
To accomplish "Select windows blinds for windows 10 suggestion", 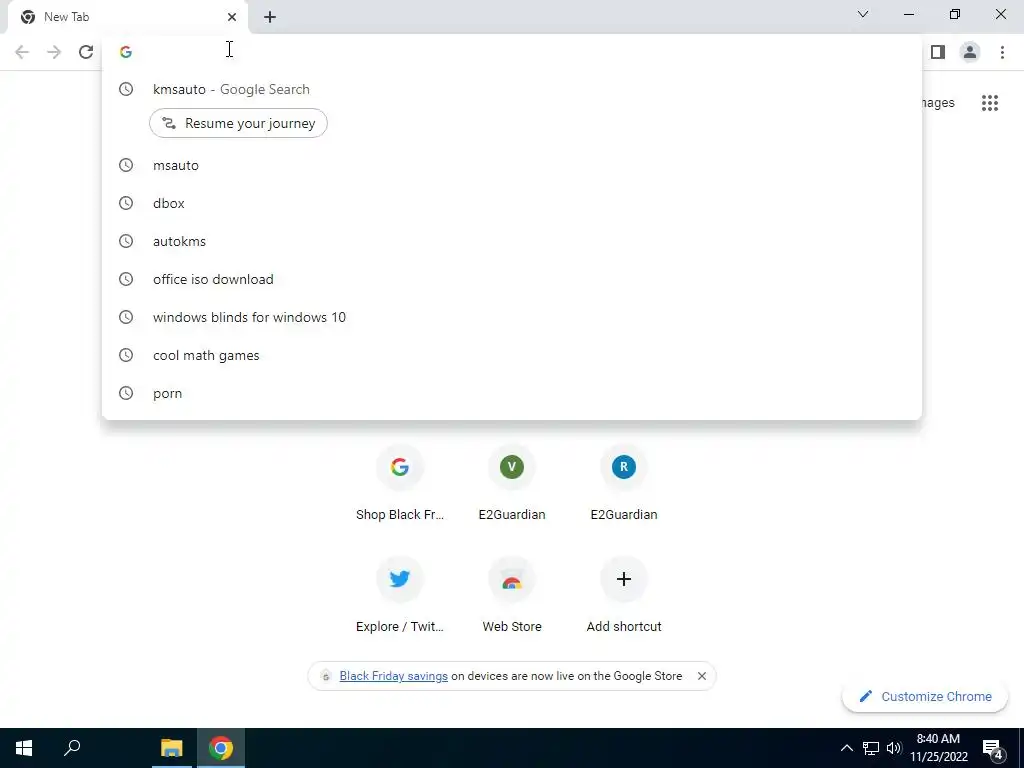I will click(x=512, y=317).
